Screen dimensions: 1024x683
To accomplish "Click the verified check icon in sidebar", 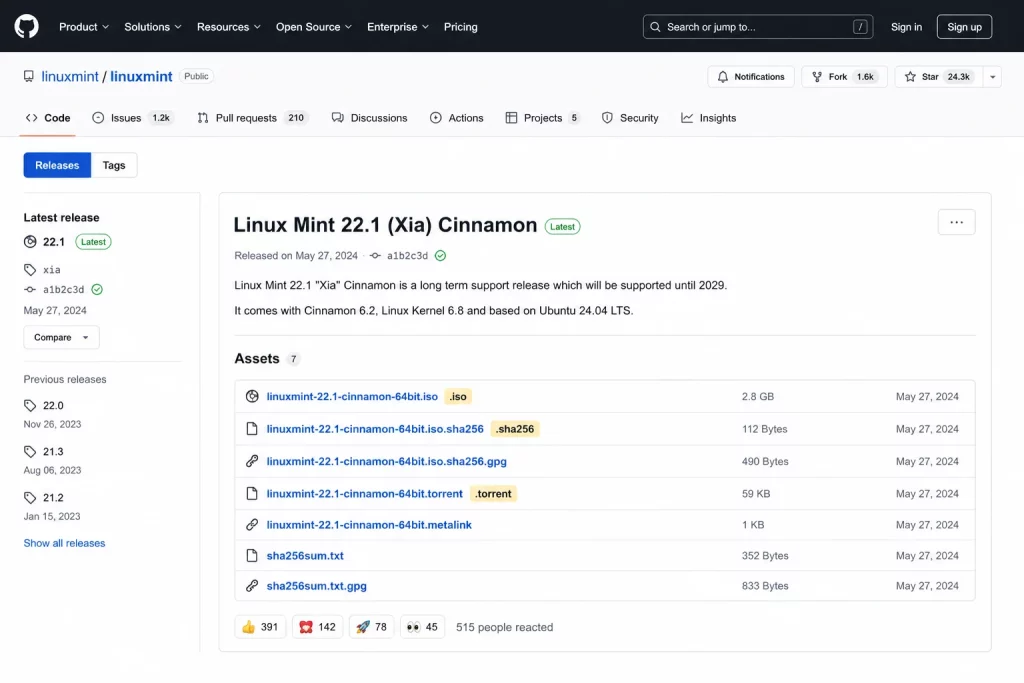I will 97,289.
